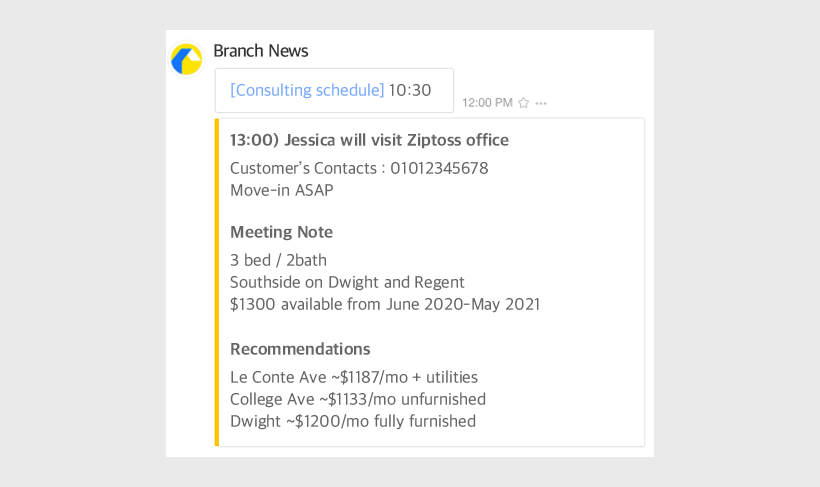Screen dimensions: 820x487
Task: Select the 3 bed / 2bath line
Action: (x=278, y=260)
